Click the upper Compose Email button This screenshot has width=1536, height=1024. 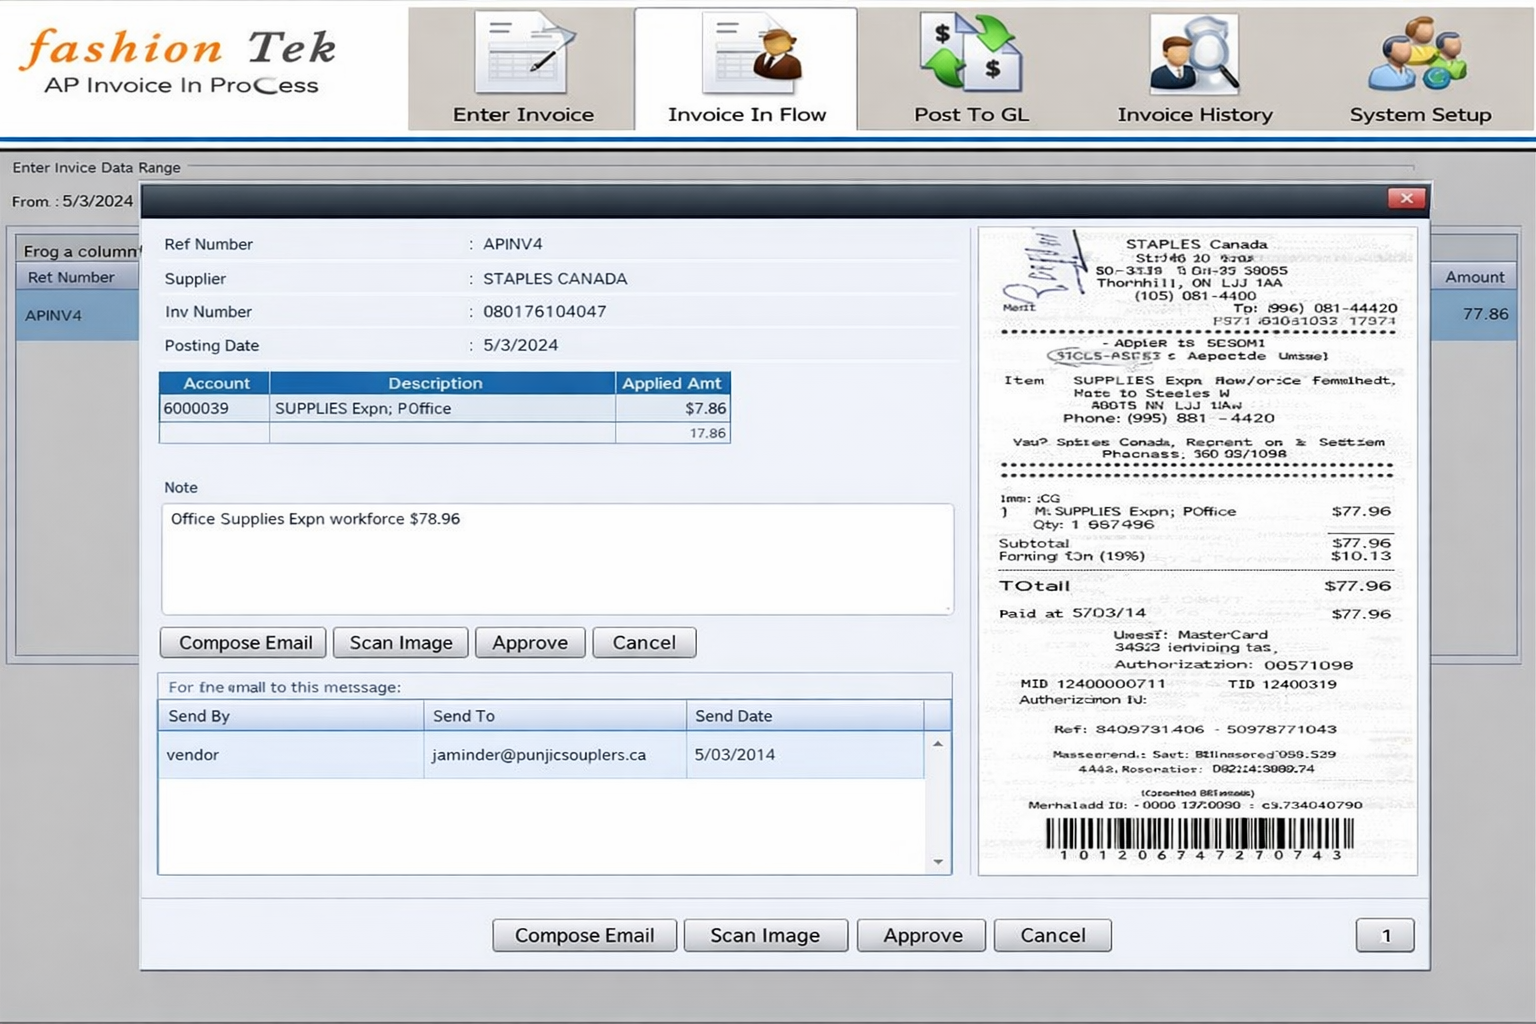244,643
